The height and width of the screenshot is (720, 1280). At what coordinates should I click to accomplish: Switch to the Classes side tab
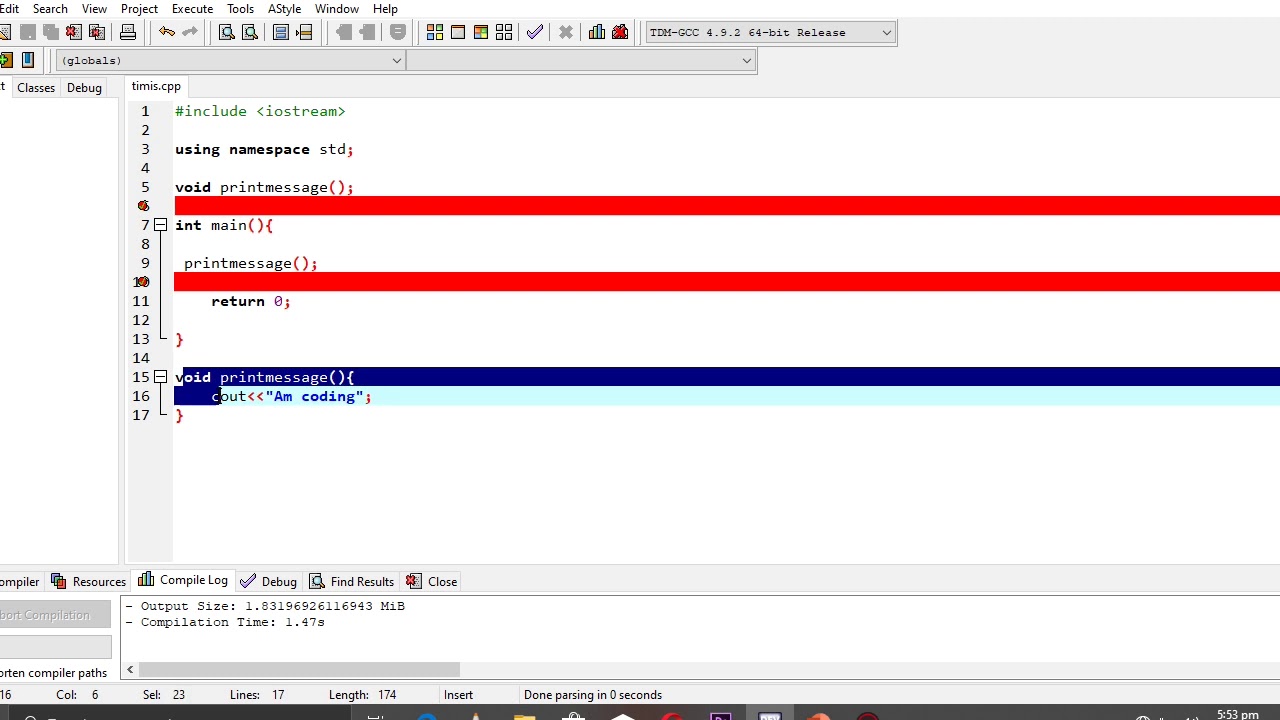point(36,88)
